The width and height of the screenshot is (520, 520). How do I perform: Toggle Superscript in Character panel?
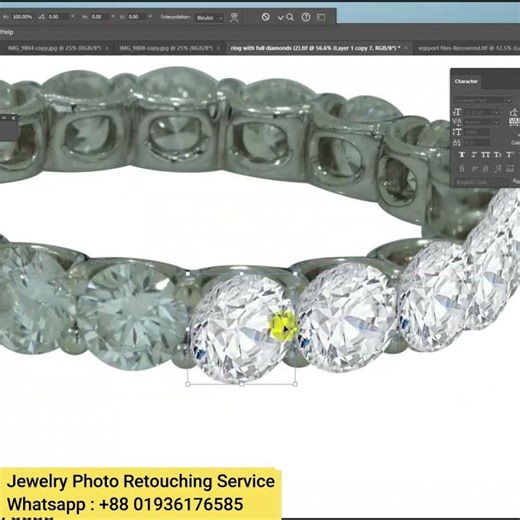(x=510, y=155)
